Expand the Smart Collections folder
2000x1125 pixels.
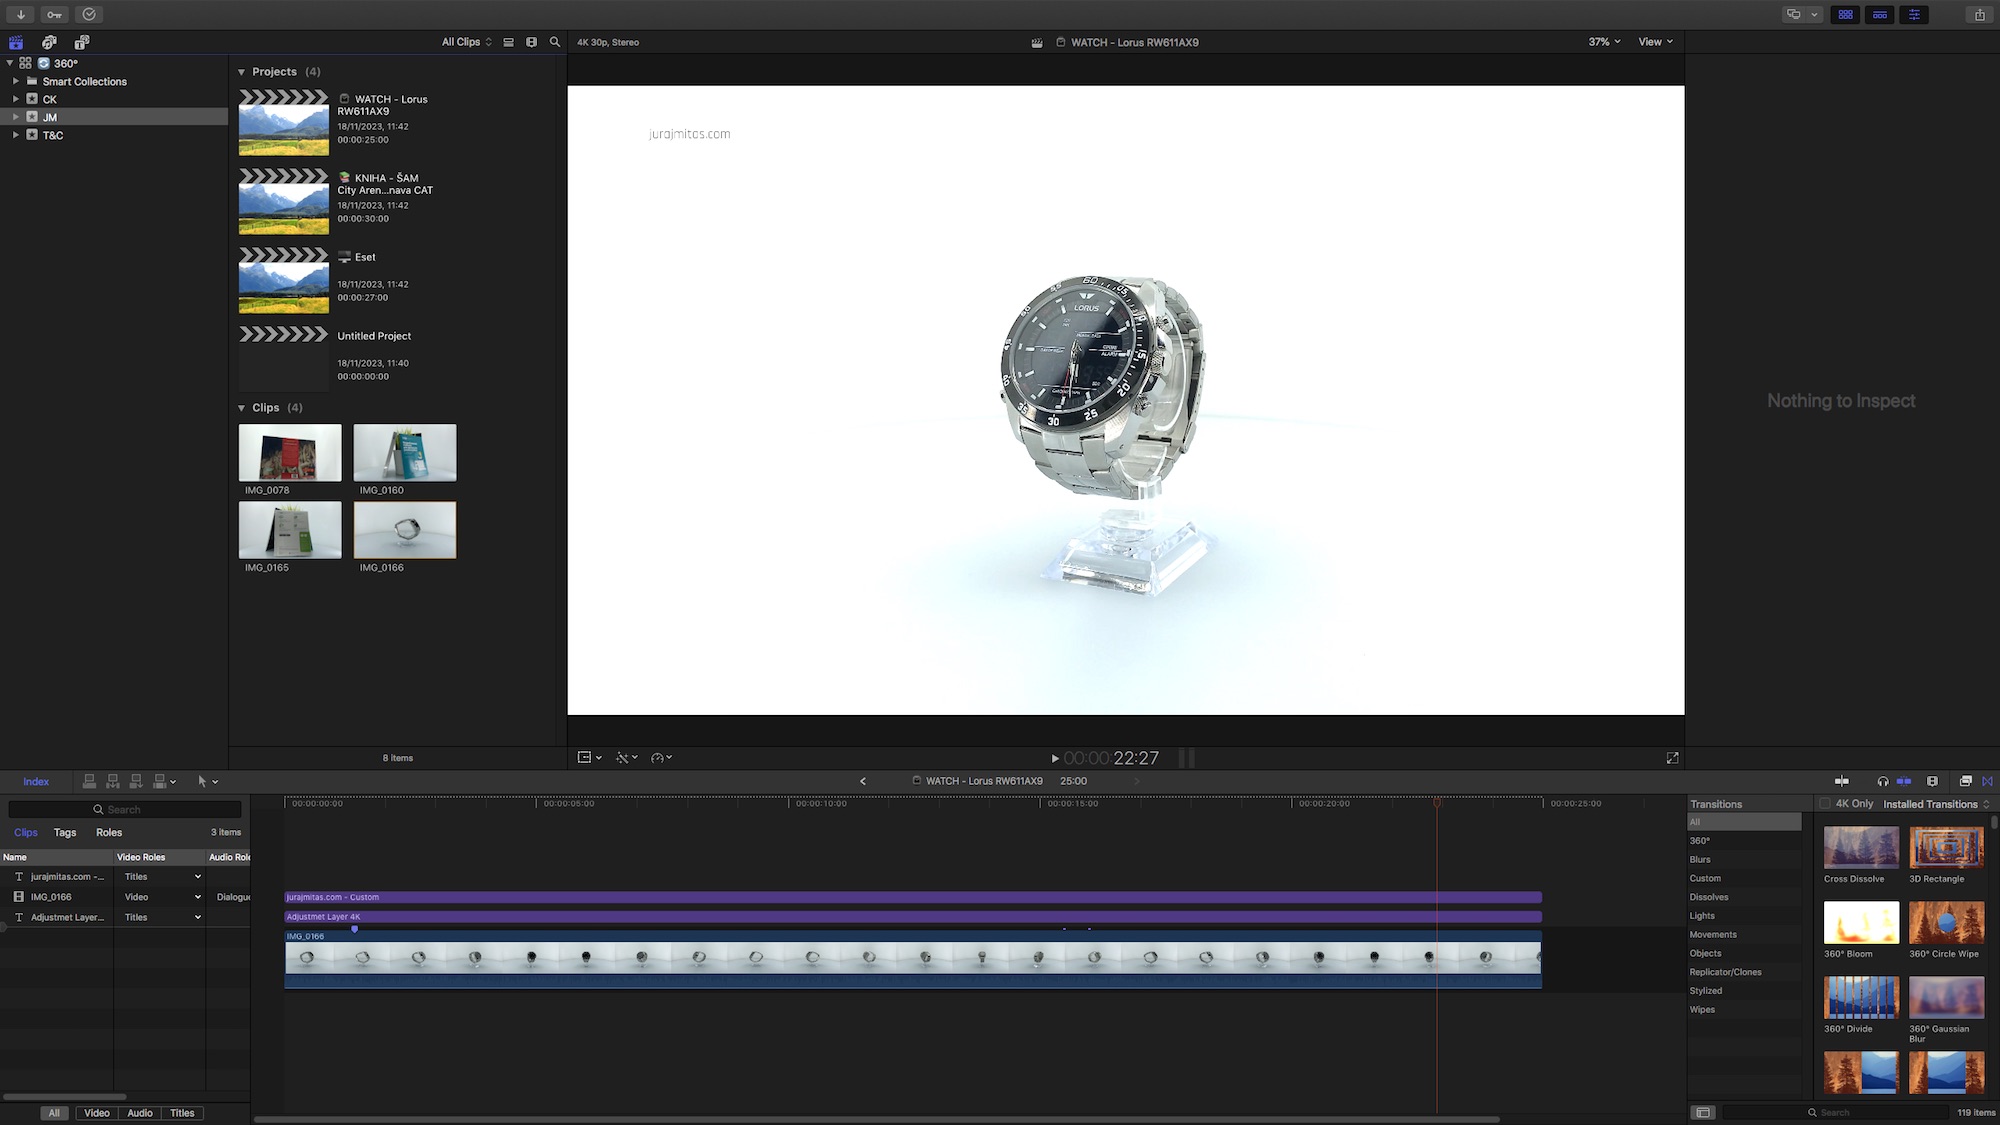15,81
